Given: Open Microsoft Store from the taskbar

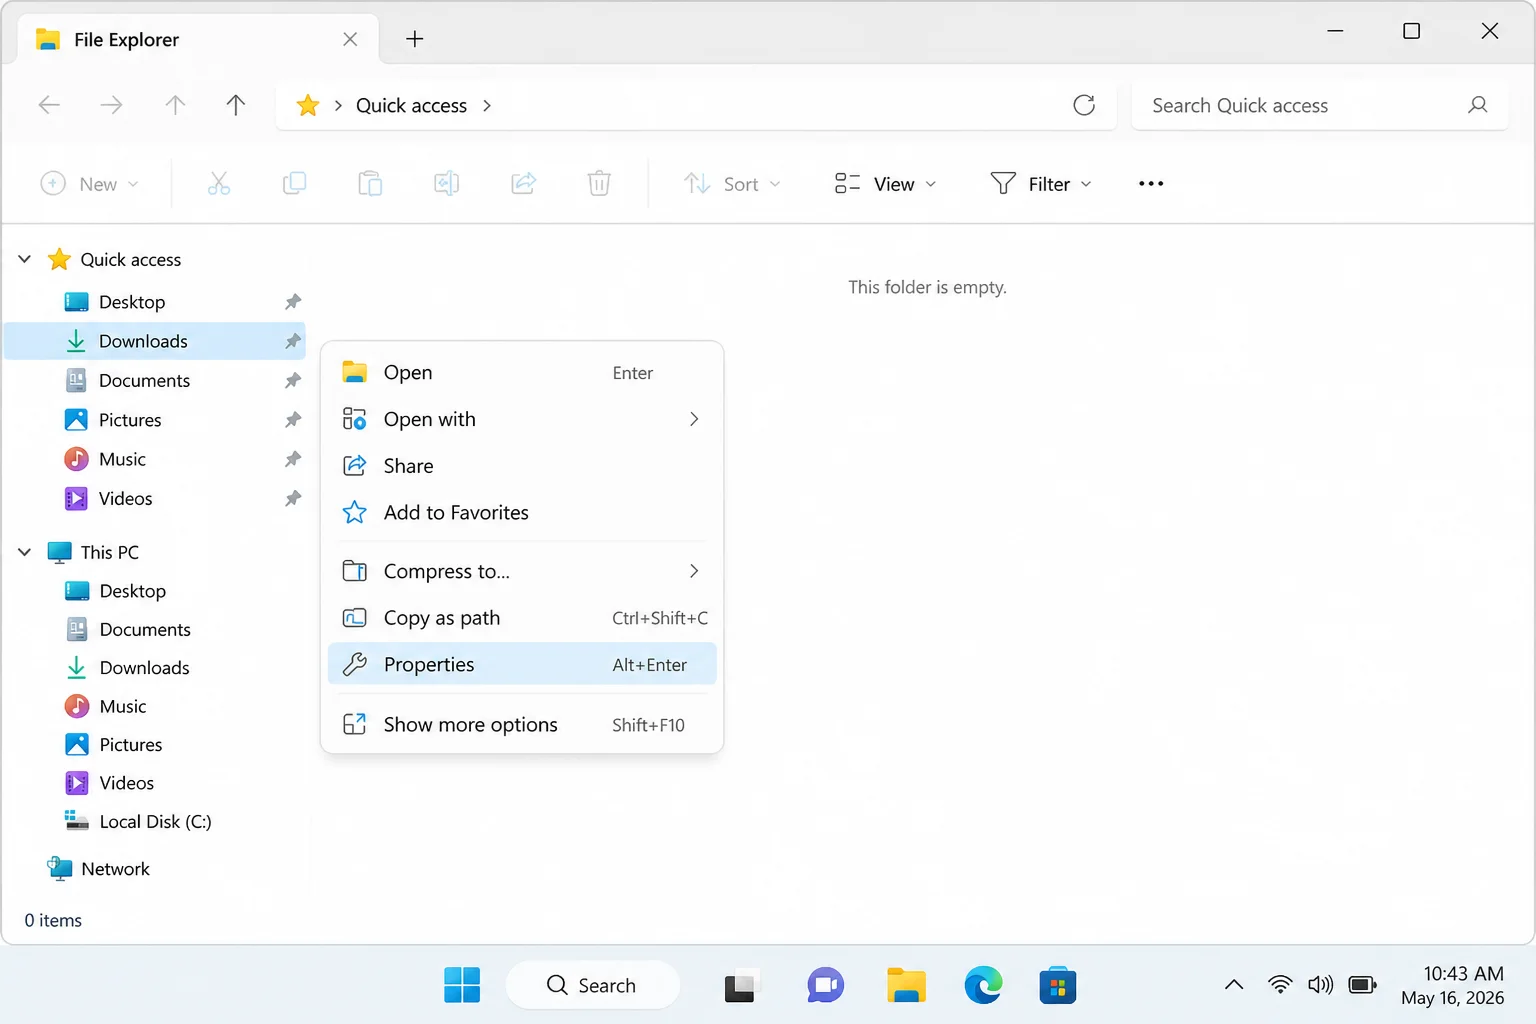Looking at the screenshot, I should click(1057, 985).
